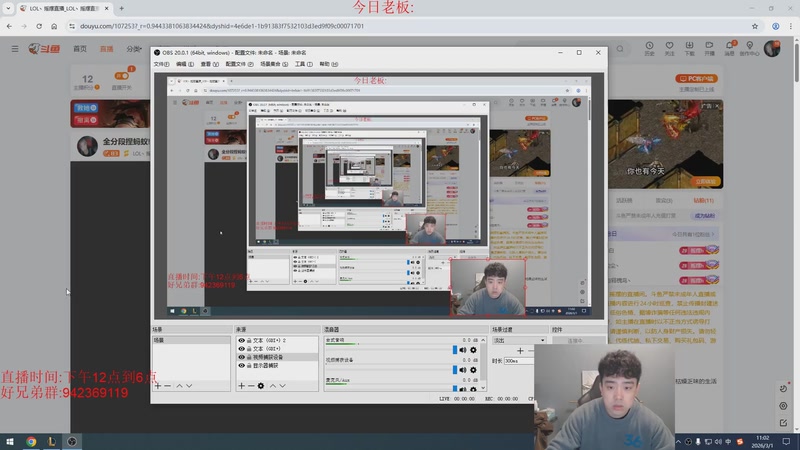Open the 淡出 scene transition dropdown
This screenshot has height=450, width=800.
(x=519, y=340)
